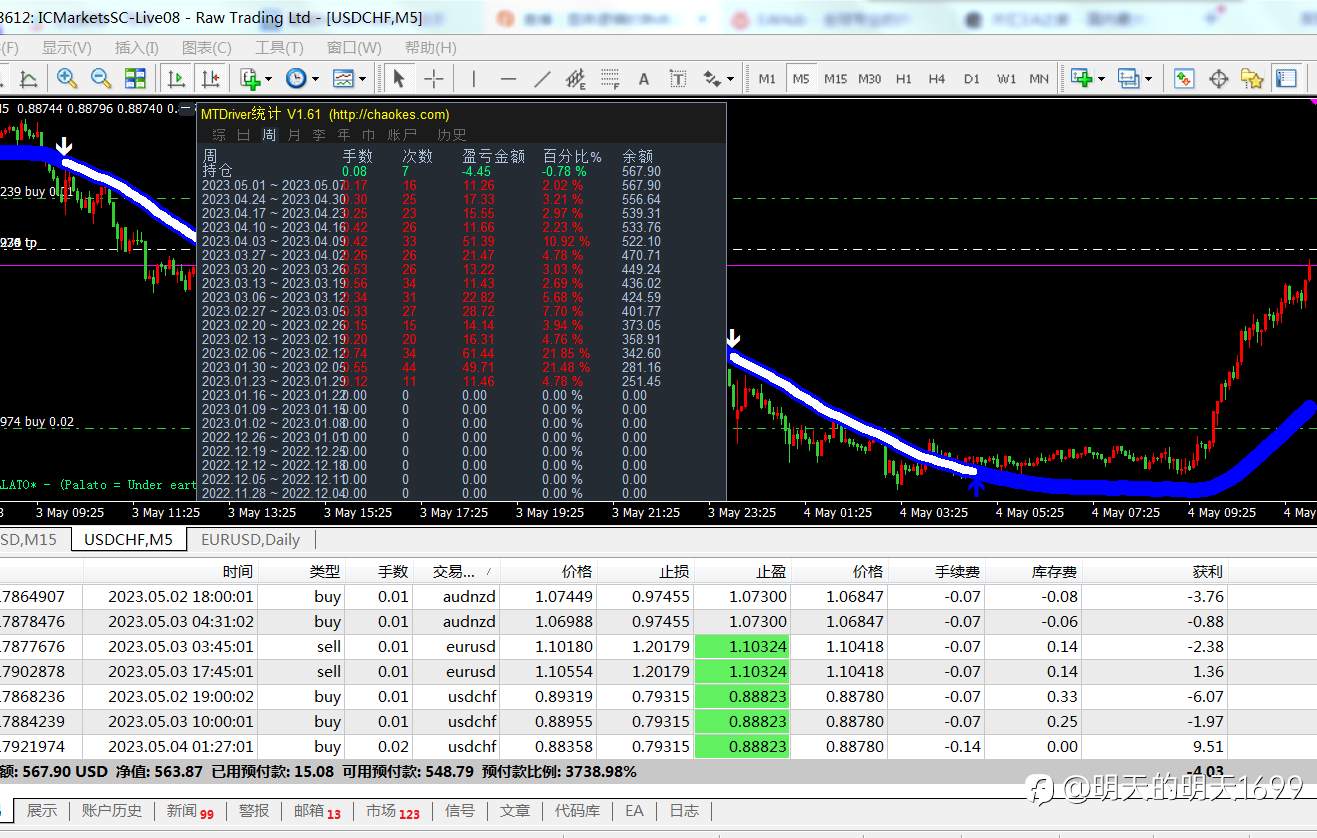Toggle the Data Window crosshair icon
Image resolution: width=1317 pixels, height=838 pixels.
[1218, 78]
